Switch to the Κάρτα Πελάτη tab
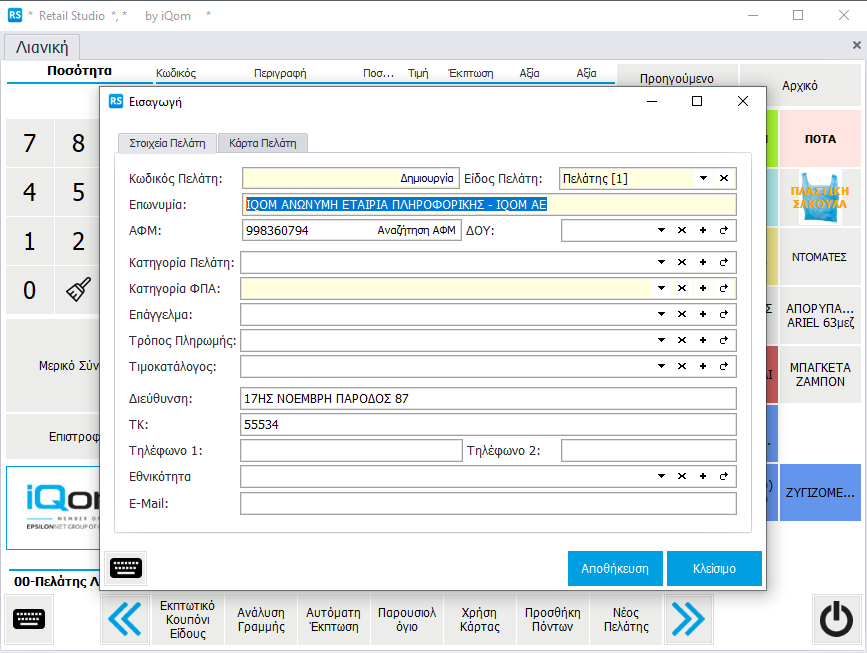Viewport: 867px width, 653px height. [x=263, y=143]
